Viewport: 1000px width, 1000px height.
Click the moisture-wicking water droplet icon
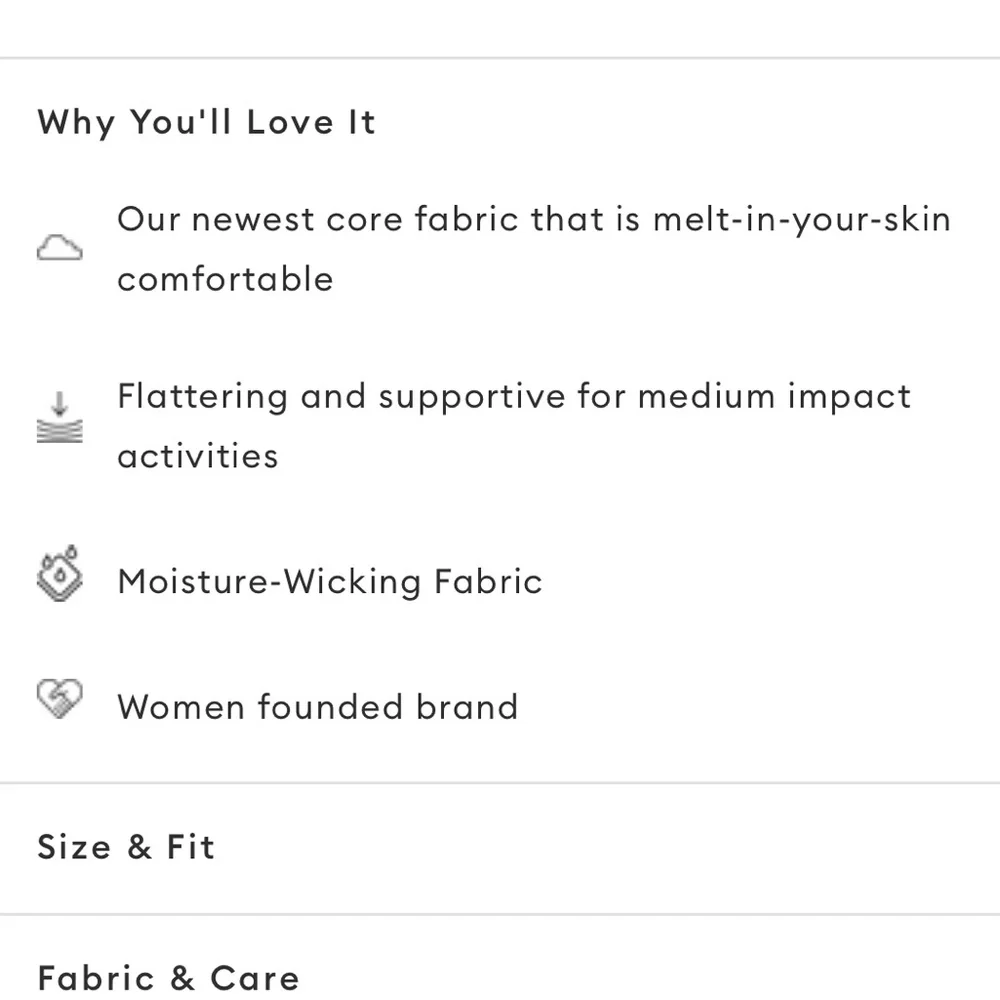pyautogui.click(x=60, y=573)
